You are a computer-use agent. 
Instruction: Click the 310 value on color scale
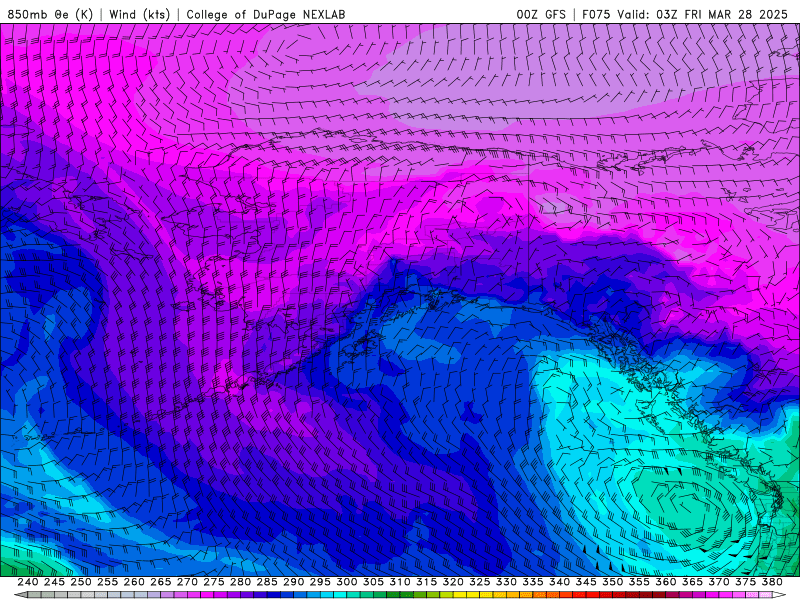pos(399,582)
